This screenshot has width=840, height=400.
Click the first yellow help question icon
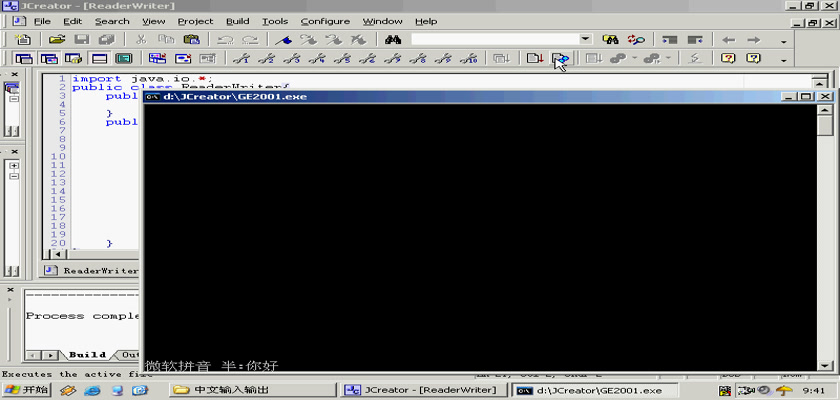click(728, 58)
